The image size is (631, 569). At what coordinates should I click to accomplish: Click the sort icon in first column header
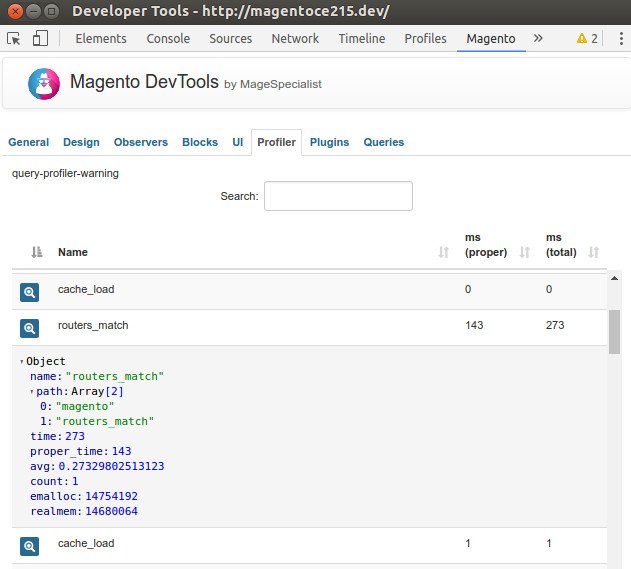click(x=37, y=253)
